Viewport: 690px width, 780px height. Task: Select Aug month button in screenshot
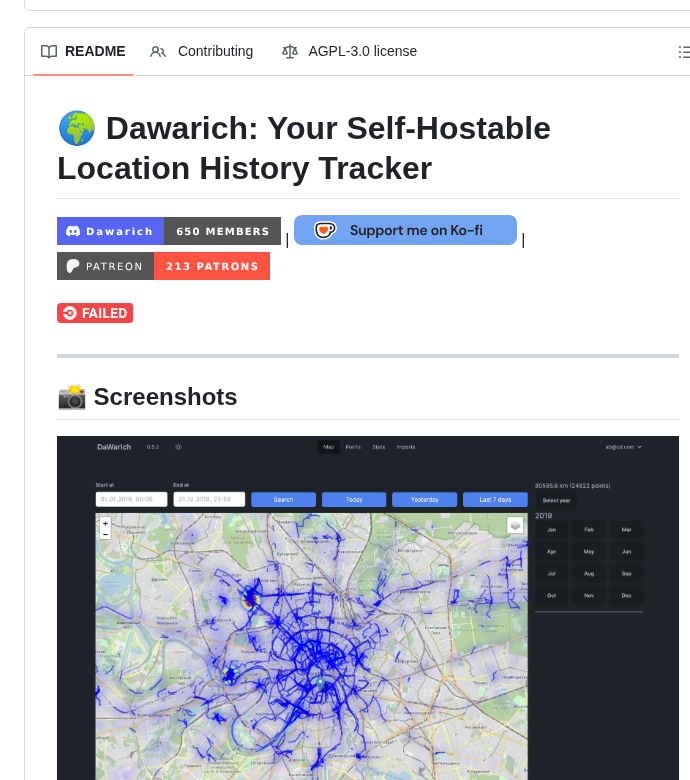[589, 574]
